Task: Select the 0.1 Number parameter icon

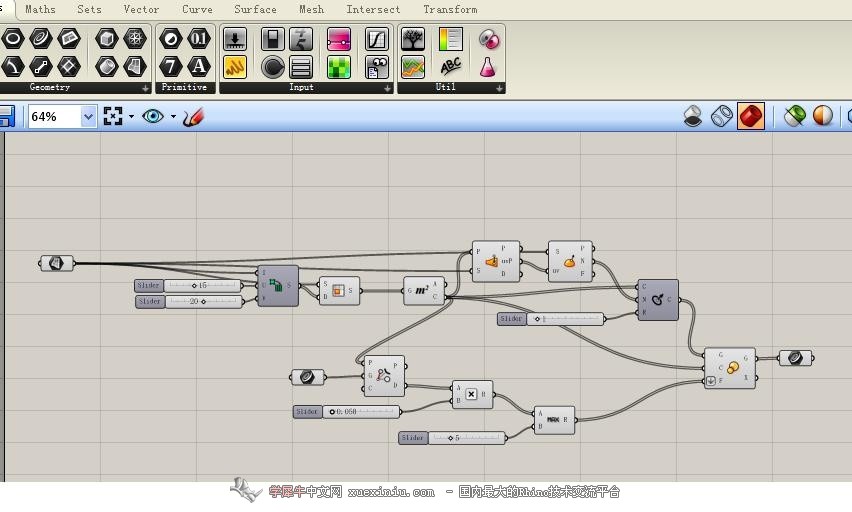Action: point(199,39)
